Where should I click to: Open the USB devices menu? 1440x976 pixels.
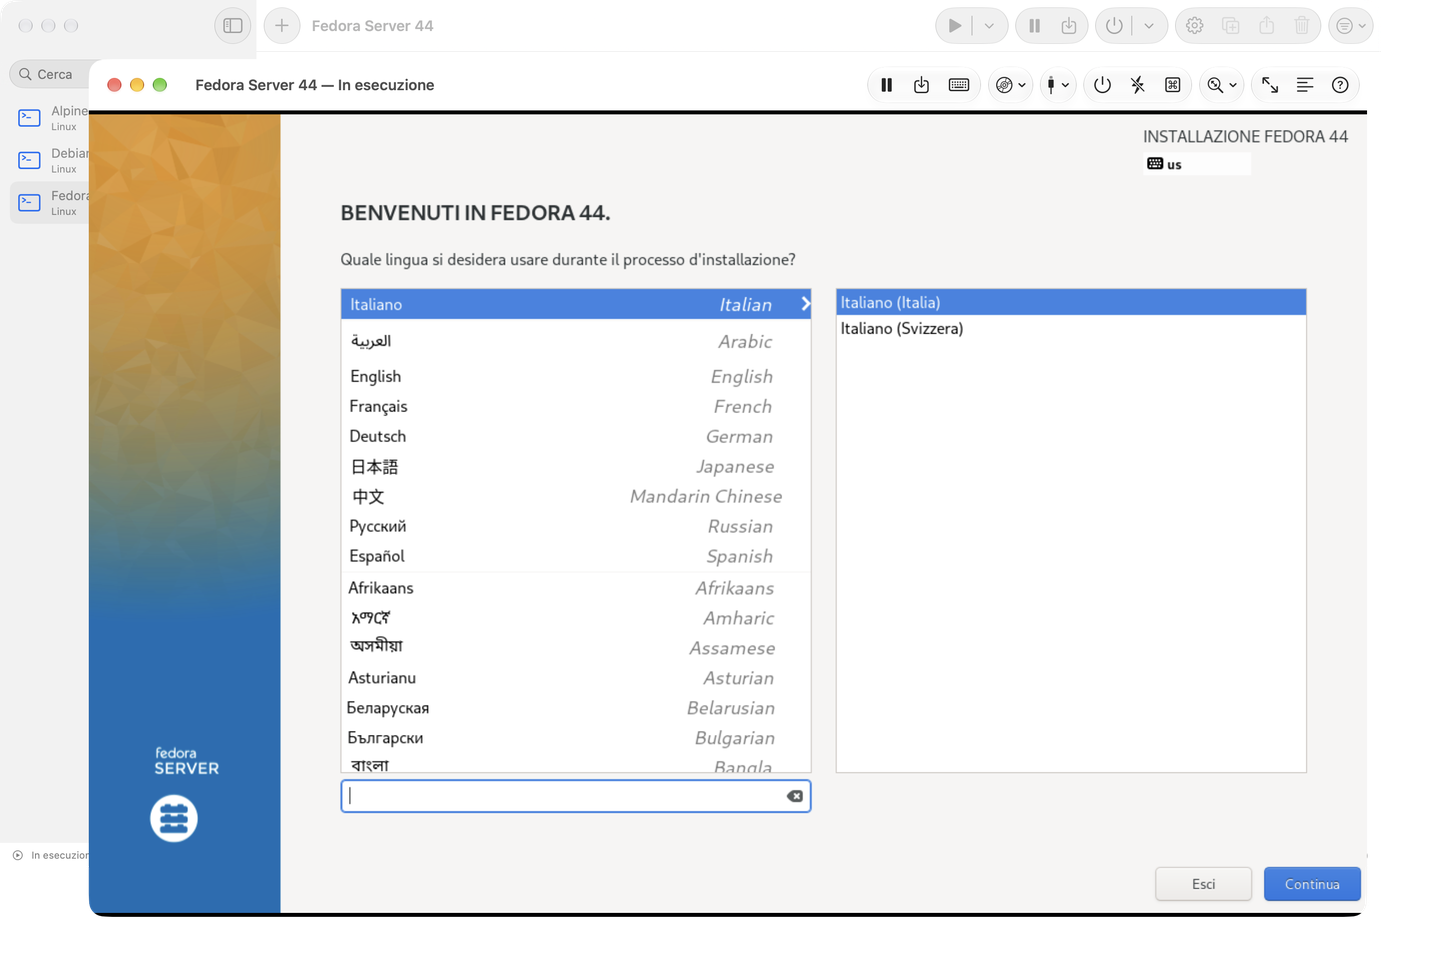(x=1057, y=85)
